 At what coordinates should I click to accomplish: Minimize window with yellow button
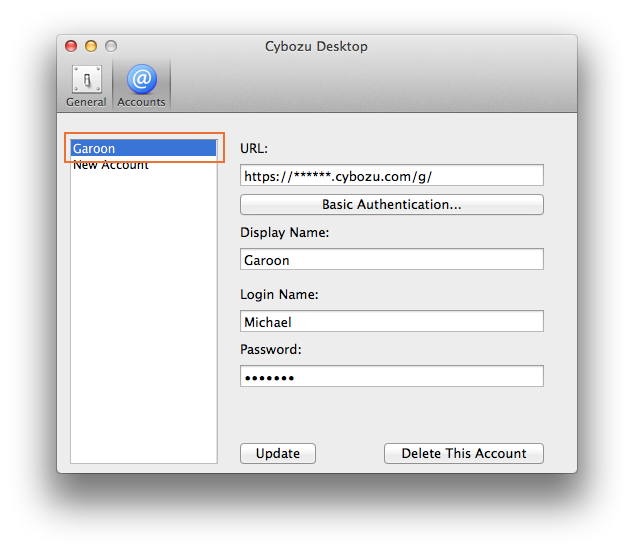pyautogui.click(x=91, y=46)
